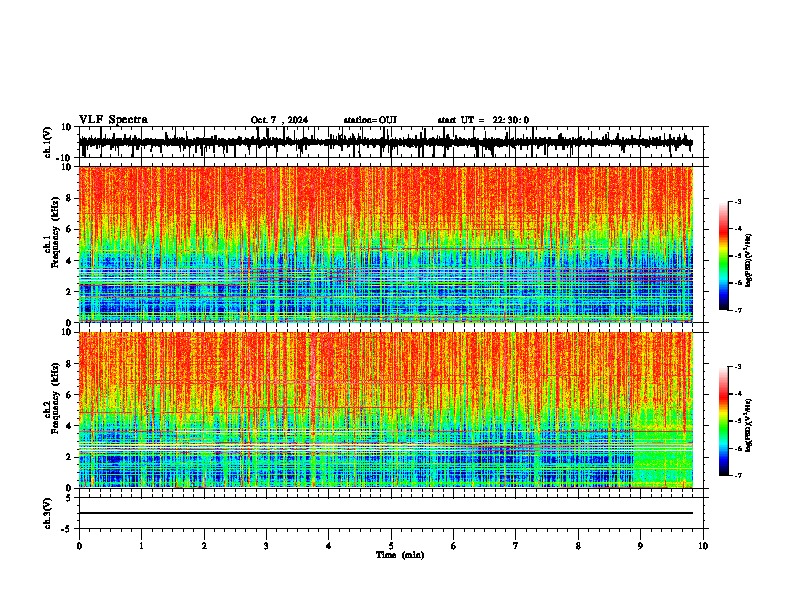The width and height of the screenshot is (792, 612).
Task: Click the "6" tick on the time axis
Action: point(453,546)
